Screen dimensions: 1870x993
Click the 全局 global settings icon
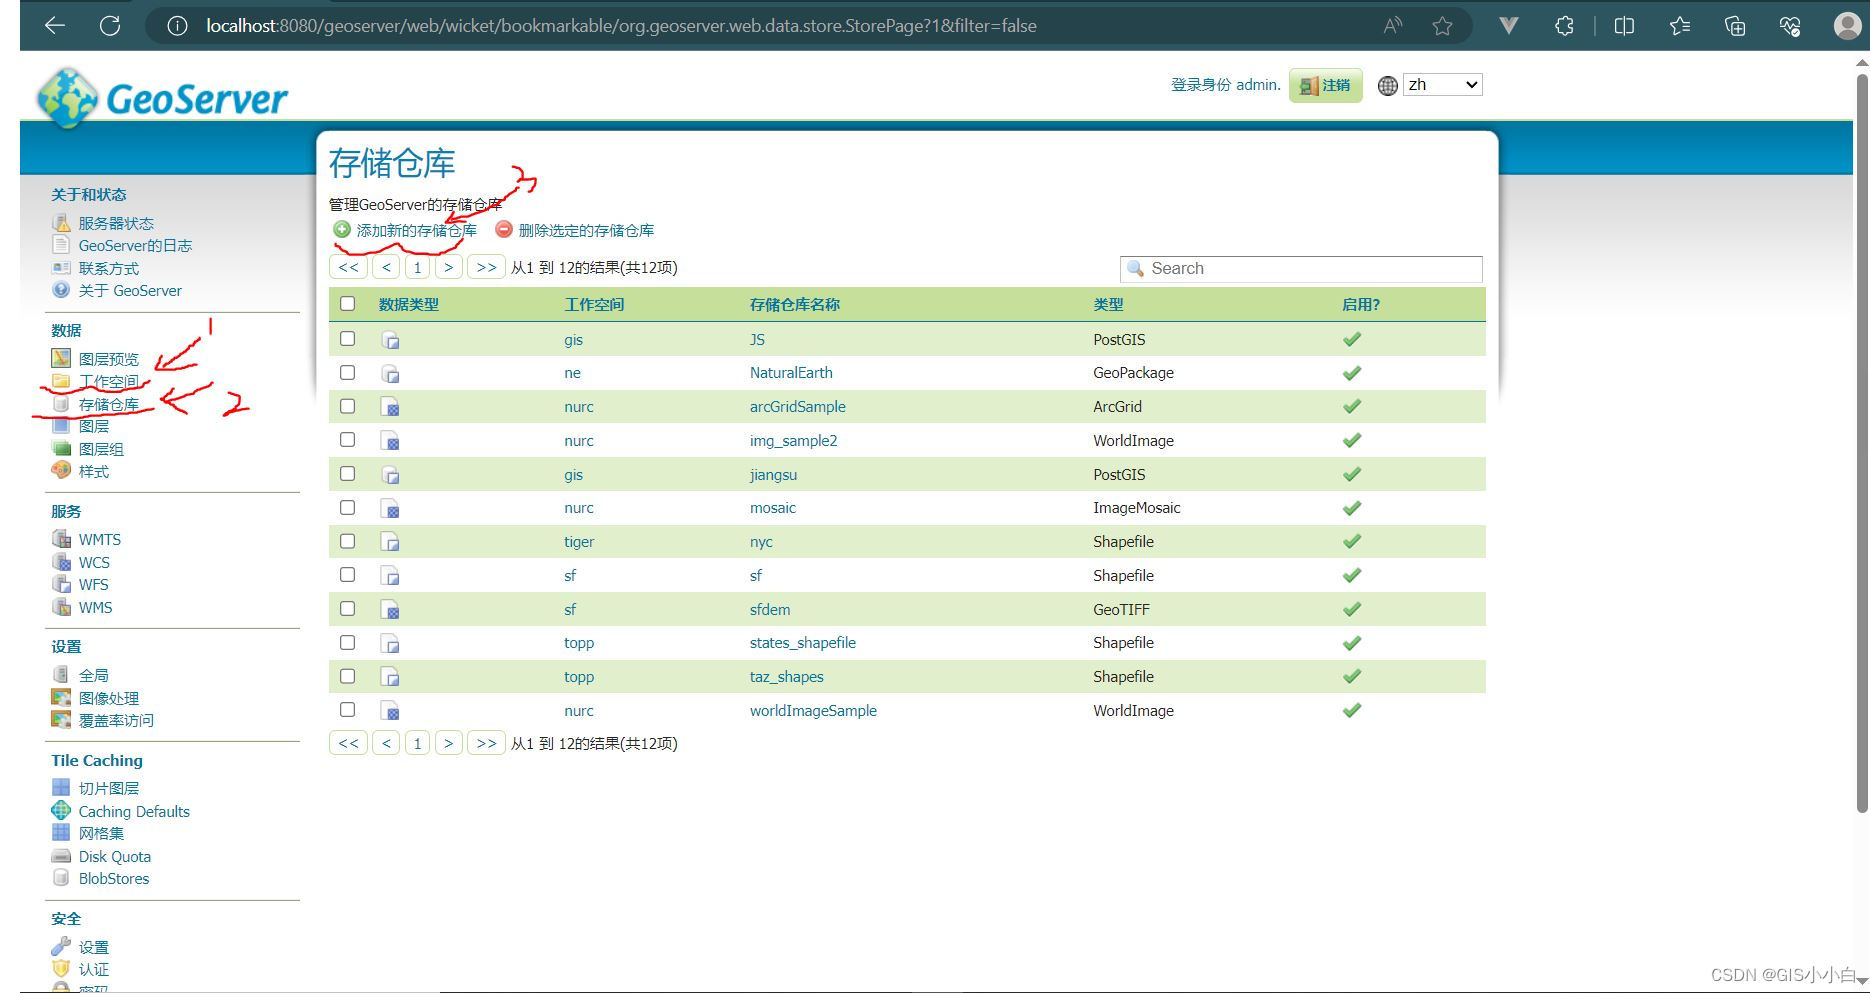(61, 675)
